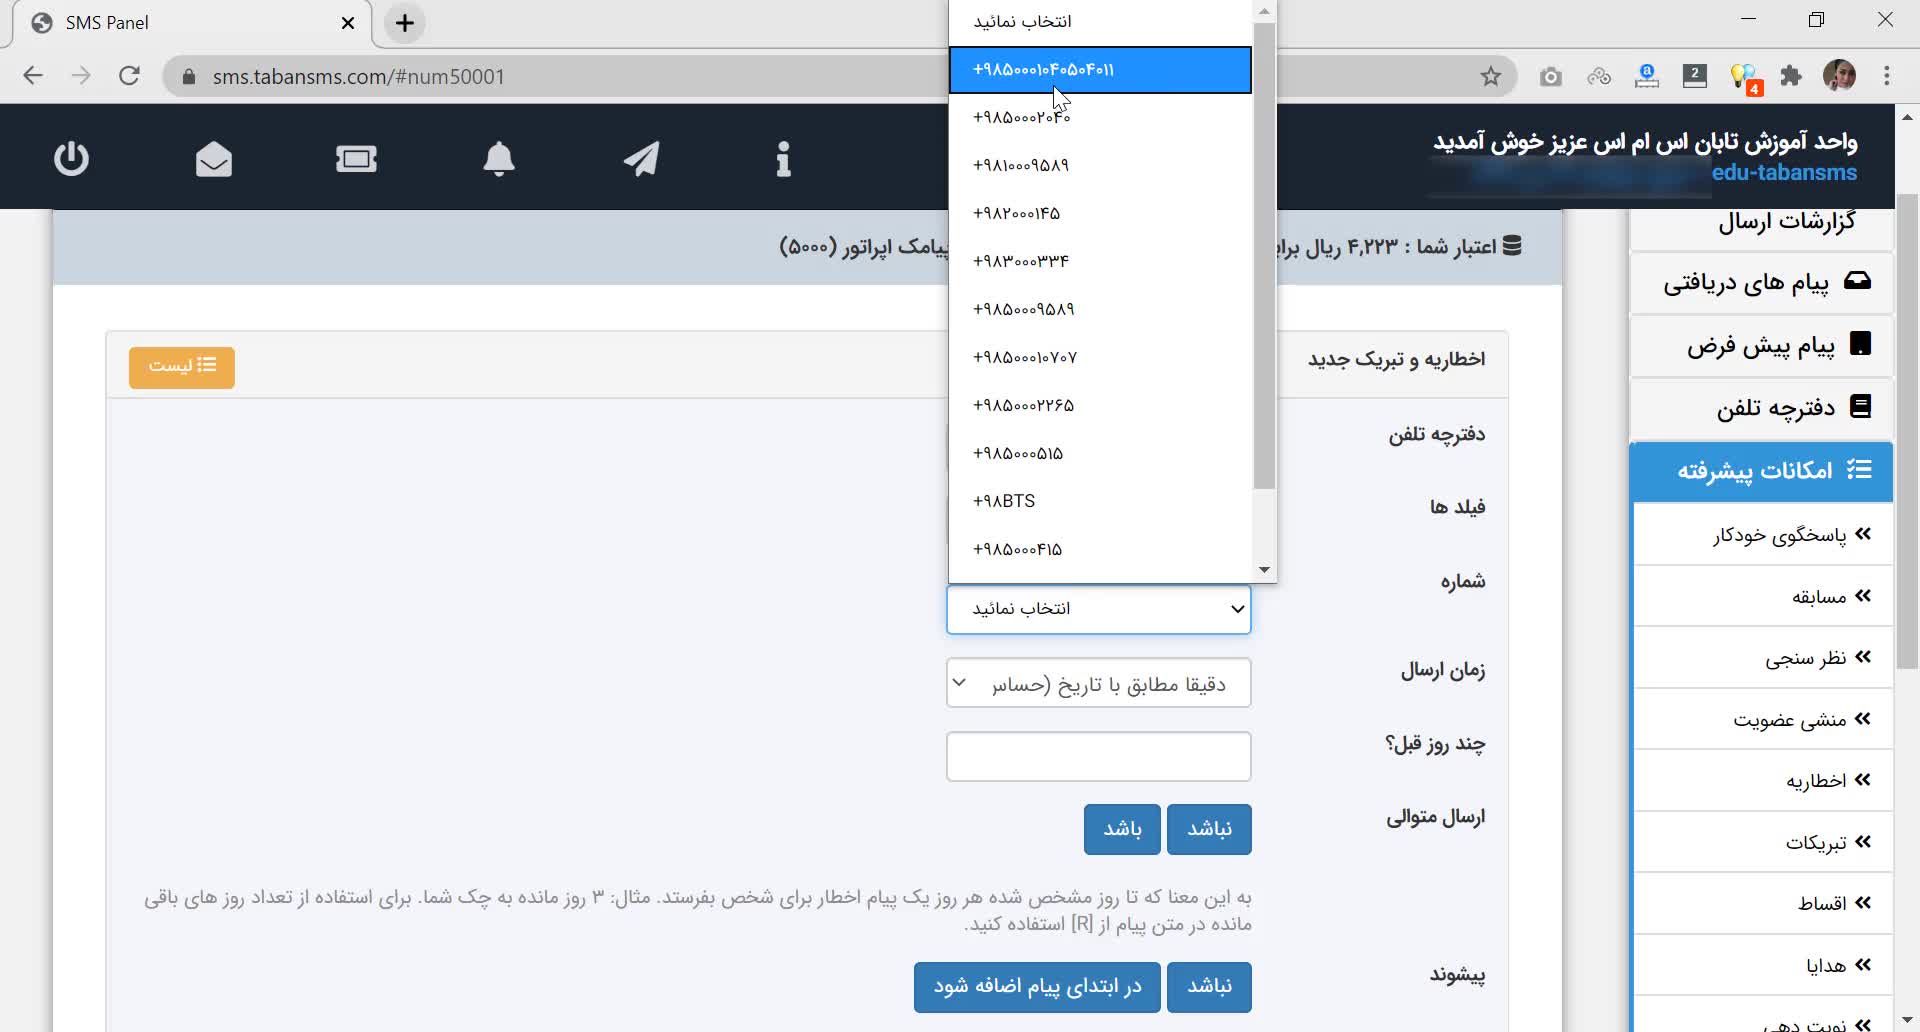Choose number +۹۸۵۰۰۰۵۱۵ from list
Image resolution: width=1920 pixels, height=1032 pixels.
[x=1100, y=453]
